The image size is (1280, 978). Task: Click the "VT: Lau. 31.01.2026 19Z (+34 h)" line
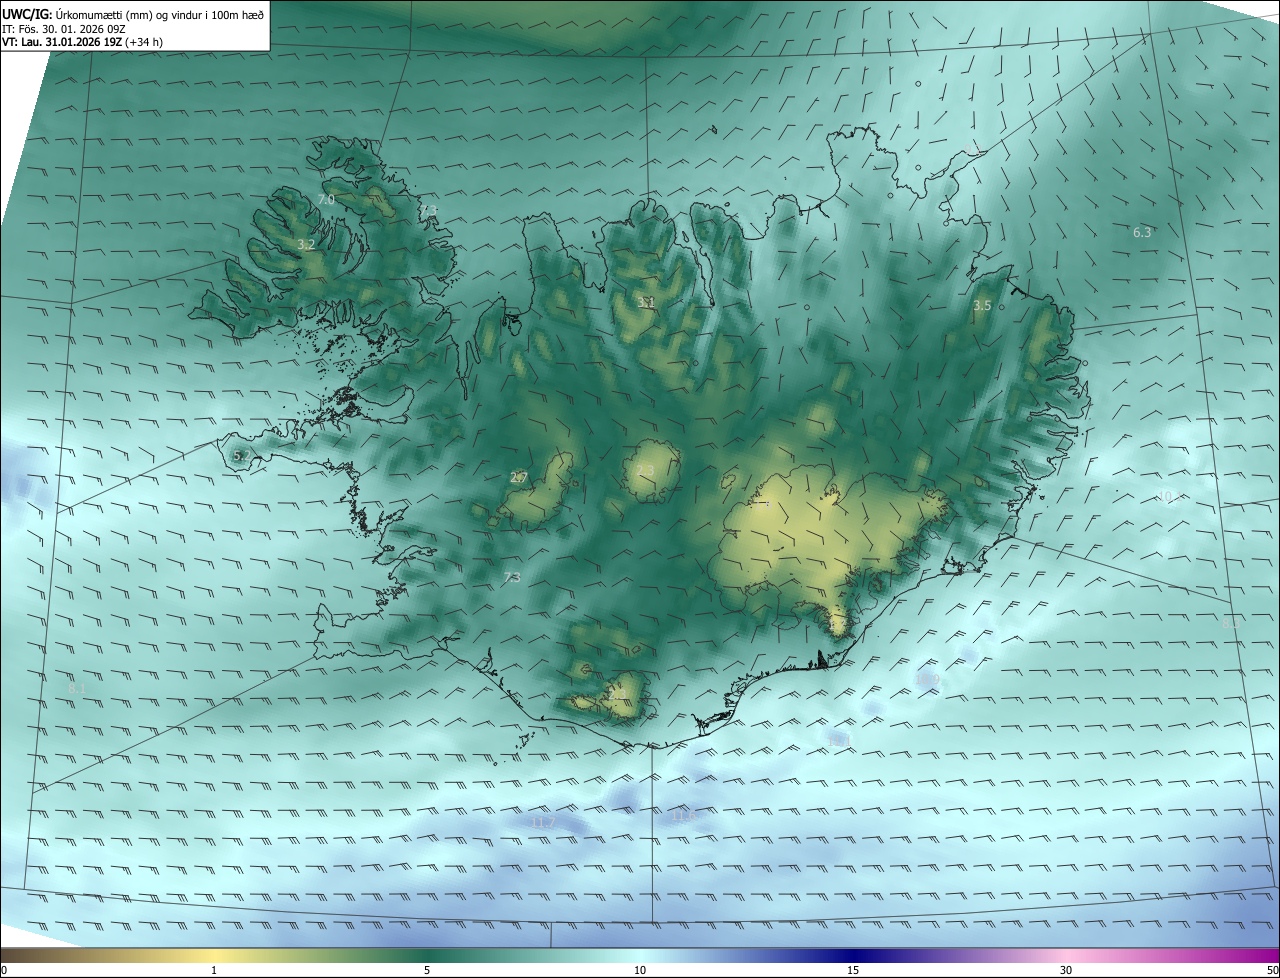click(83, 42)
